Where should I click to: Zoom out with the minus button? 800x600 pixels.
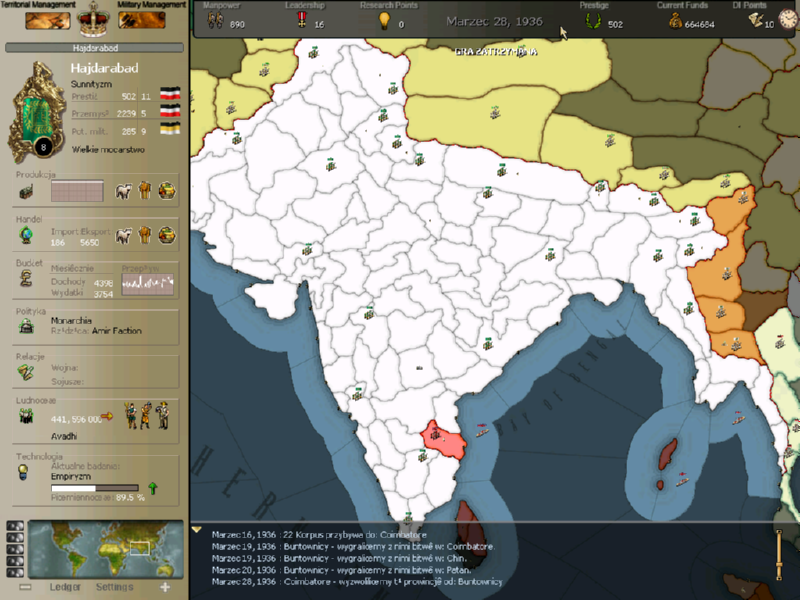point(25,587)
